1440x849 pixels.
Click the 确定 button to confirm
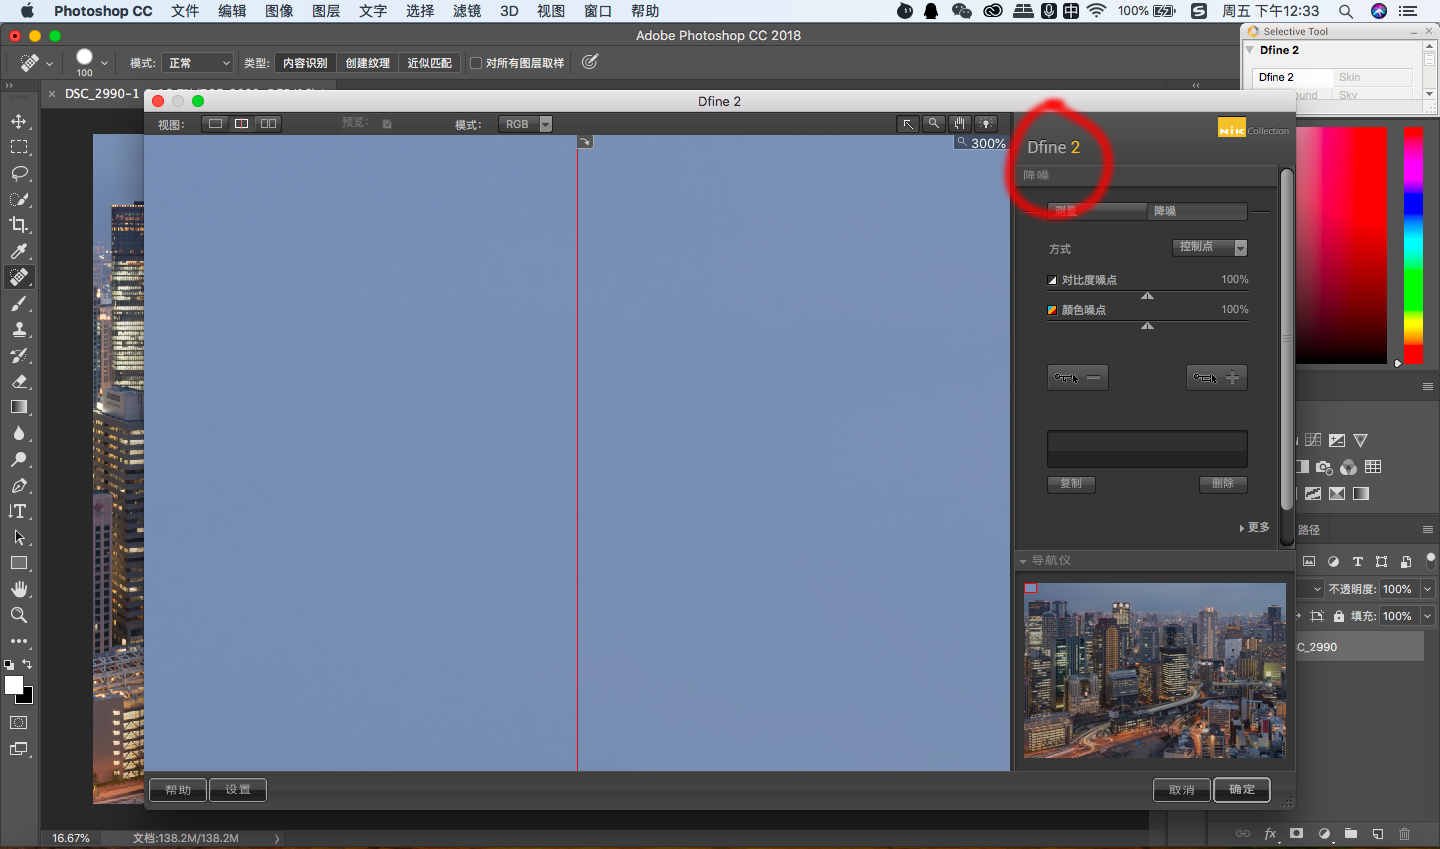pyautogui.click(x=1241, y=789)
